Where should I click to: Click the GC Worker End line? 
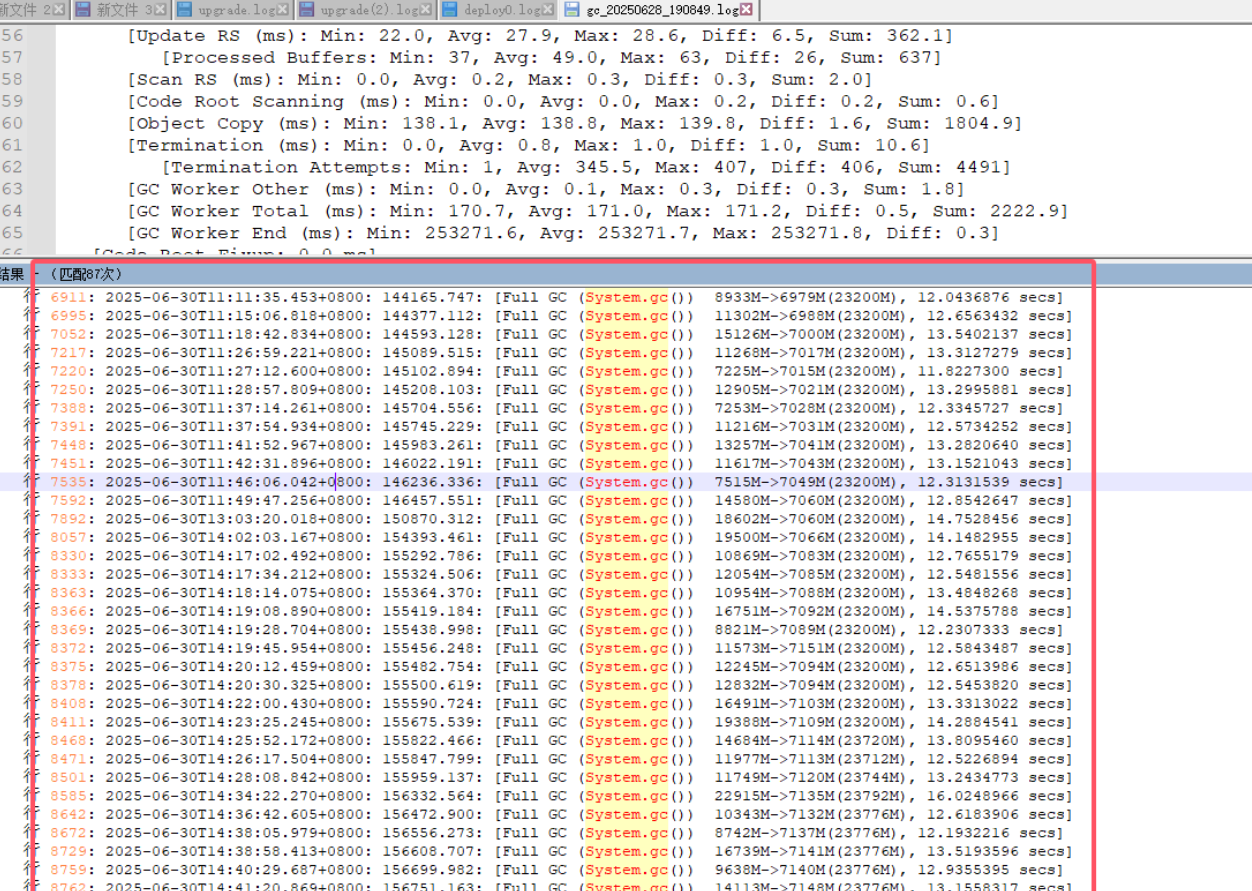pos(563,233)
